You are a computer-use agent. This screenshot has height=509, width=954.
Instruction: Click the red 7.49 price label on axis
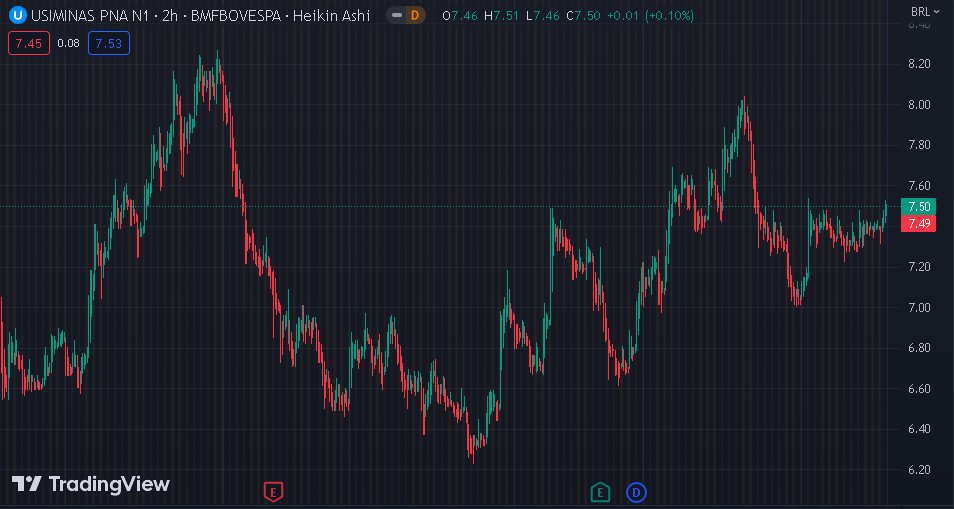[x=919, y=223]
